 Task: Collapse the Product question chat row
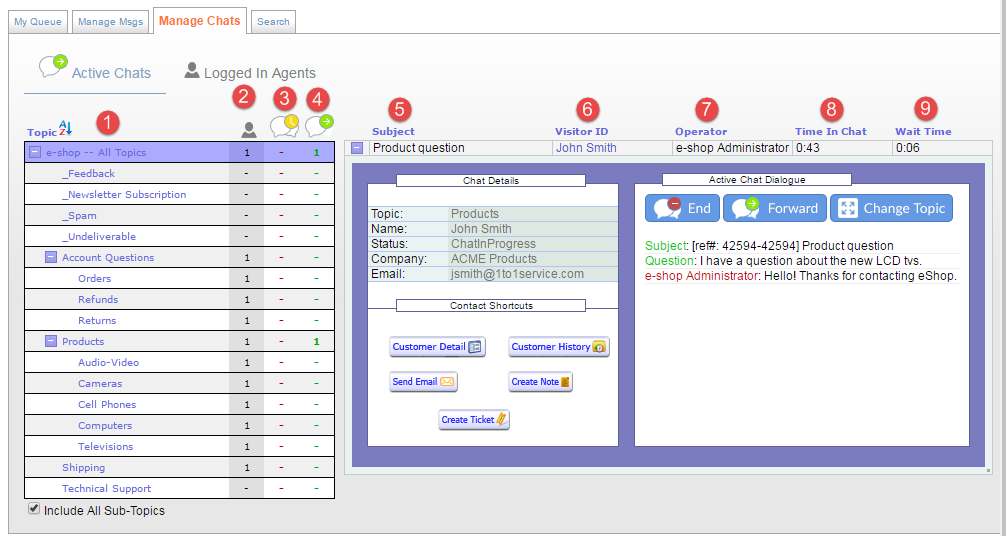[357, 148]
